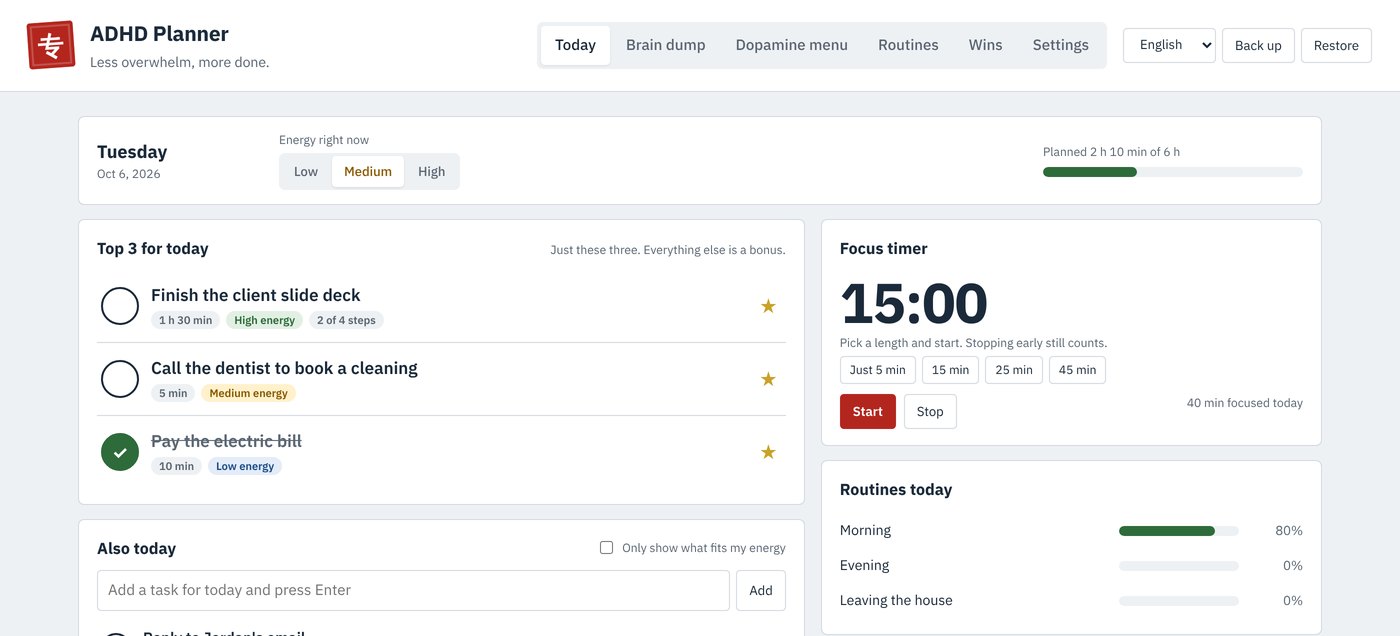Unstar Call the dentist to book a cleaning
The height and width of the screenshot is (636, 1400).
tap(768, 379)
